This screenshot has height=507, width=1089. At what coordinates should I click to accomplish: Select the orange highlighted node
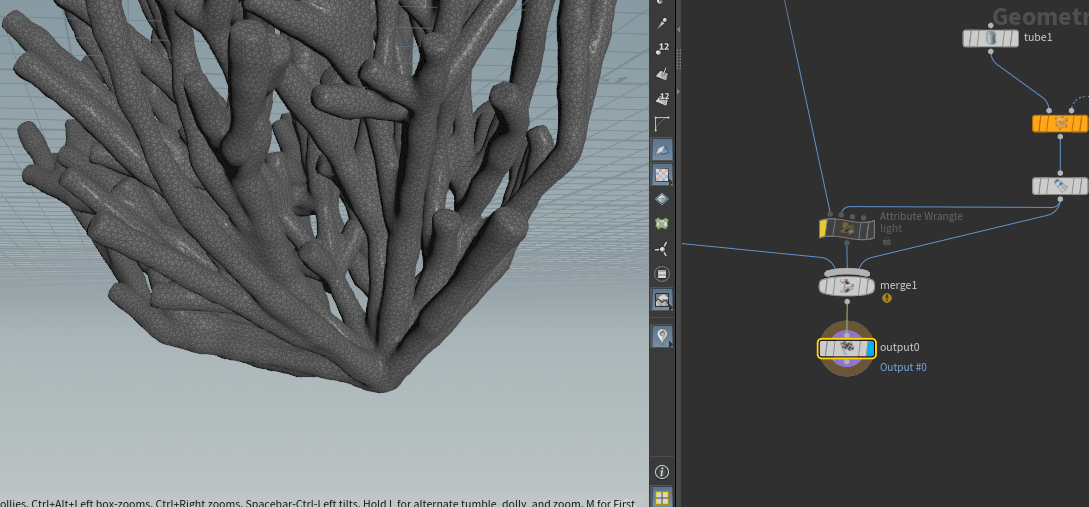[1060, 124]
